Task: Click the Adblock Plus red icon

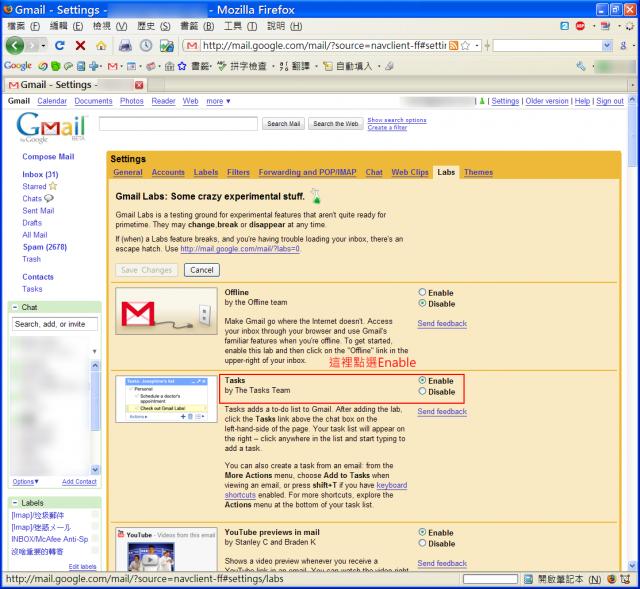Action: (x=580, y=26)
